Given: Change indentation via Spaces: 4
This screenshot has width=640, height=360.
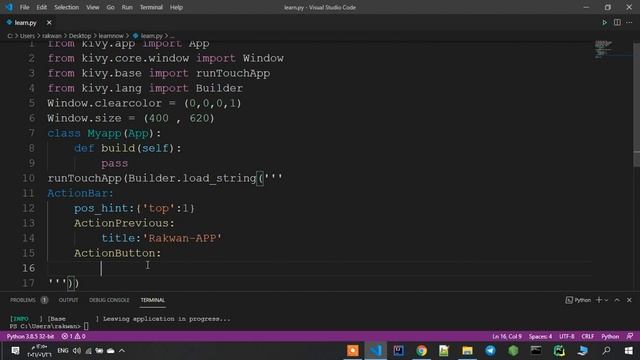Looking at the screenshot, I should click(540, 336).
